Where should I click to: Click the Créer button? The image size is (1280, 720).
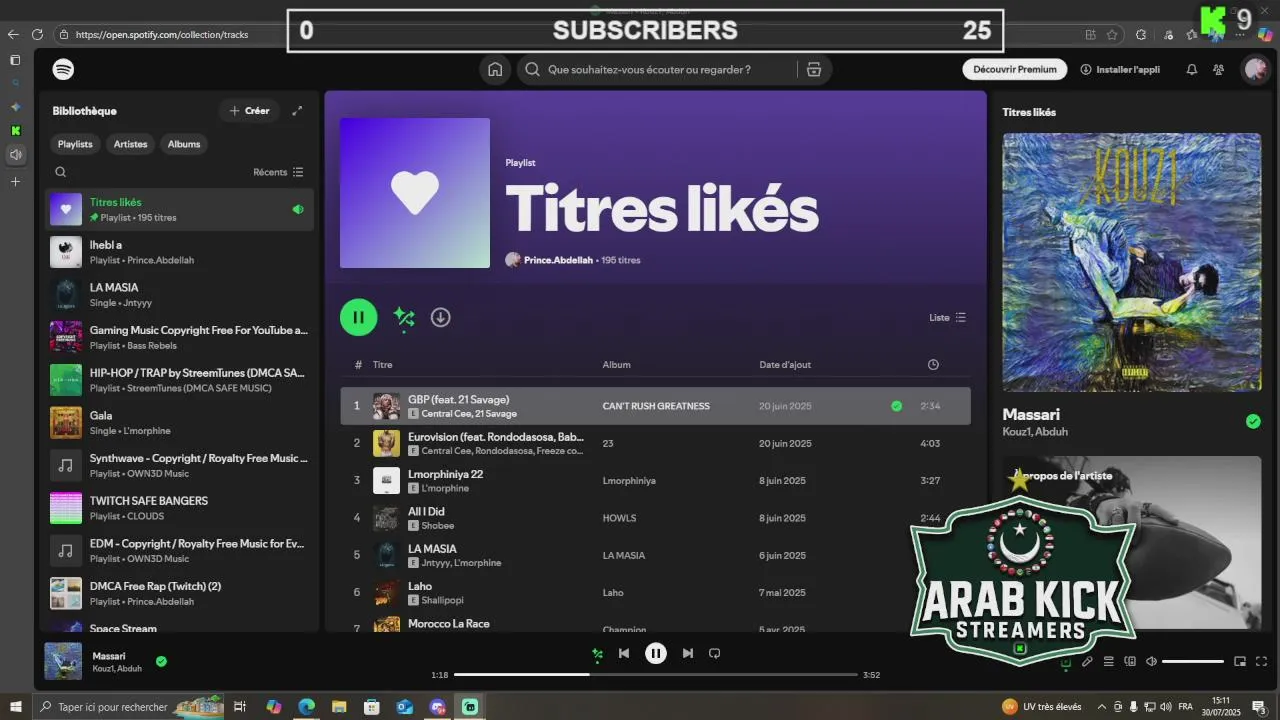[x=250, y=111]
